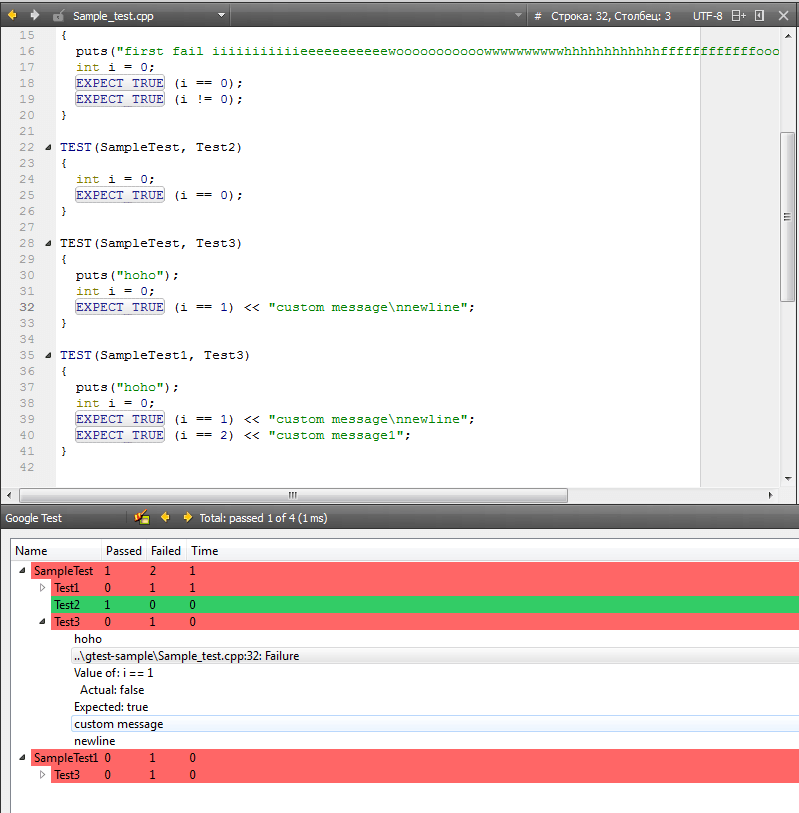Click 'int i = 0;' on line 24

pos(115,179)
